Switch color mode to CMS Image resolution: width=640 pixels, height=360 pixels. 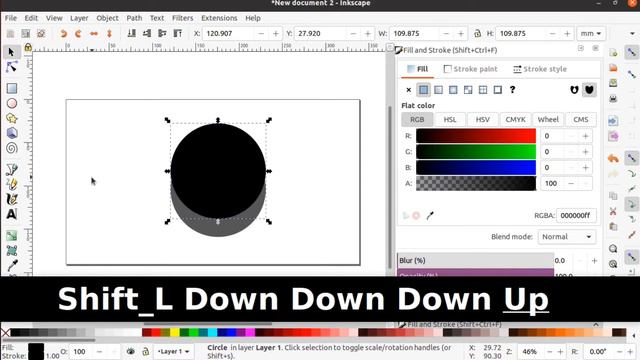(581, 120)
